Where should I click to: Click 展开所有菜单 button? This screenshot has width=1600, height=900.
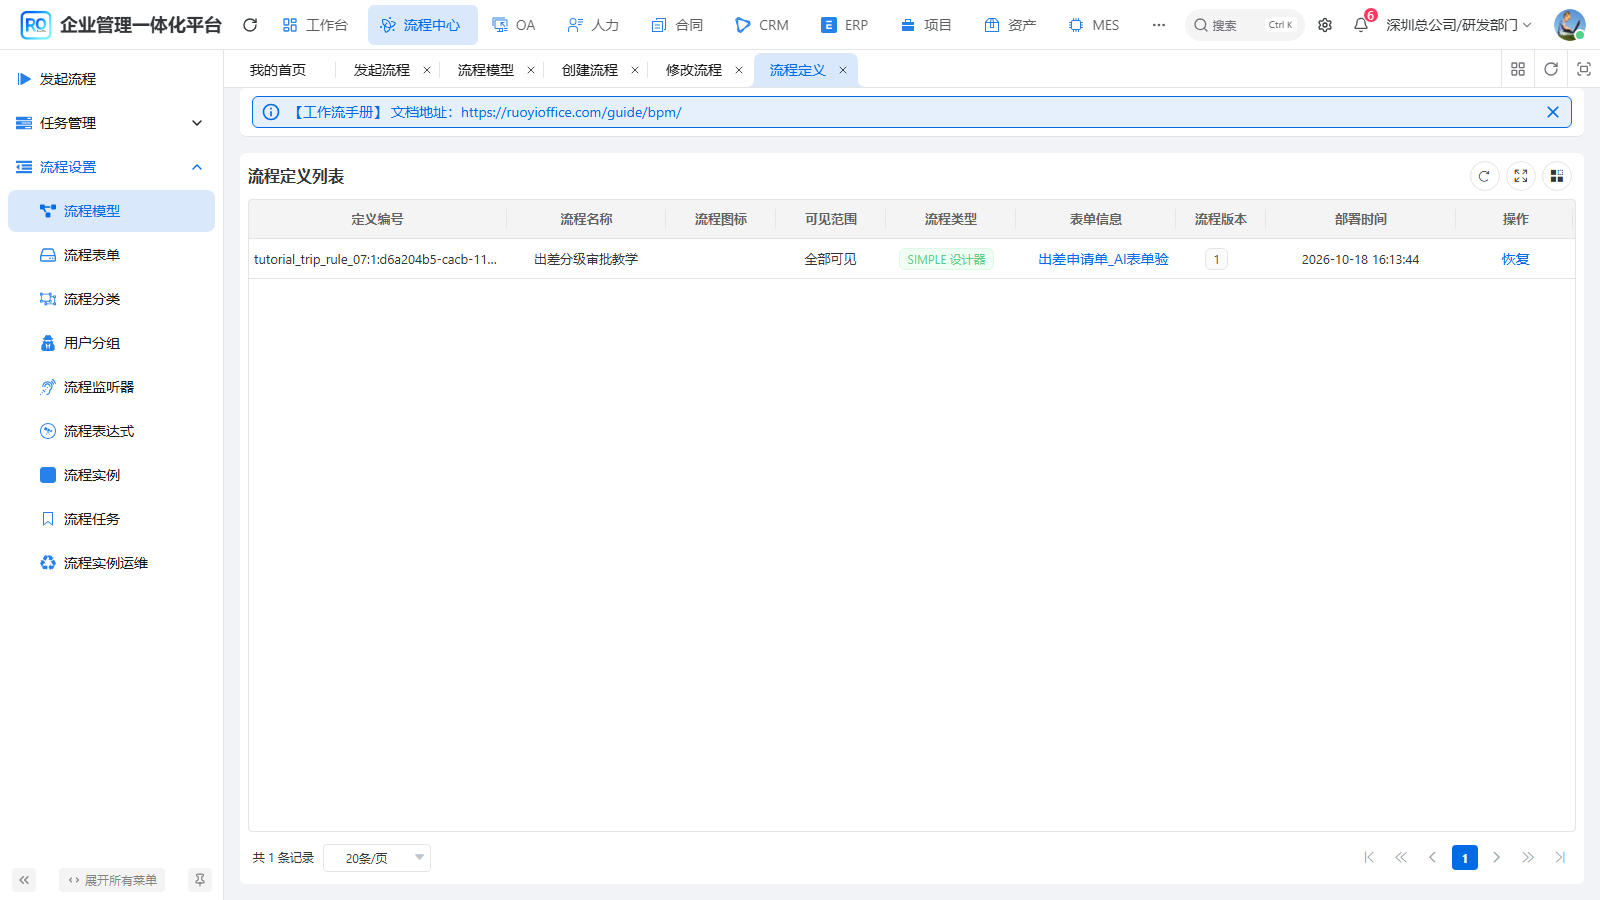(x=112, y=880)
